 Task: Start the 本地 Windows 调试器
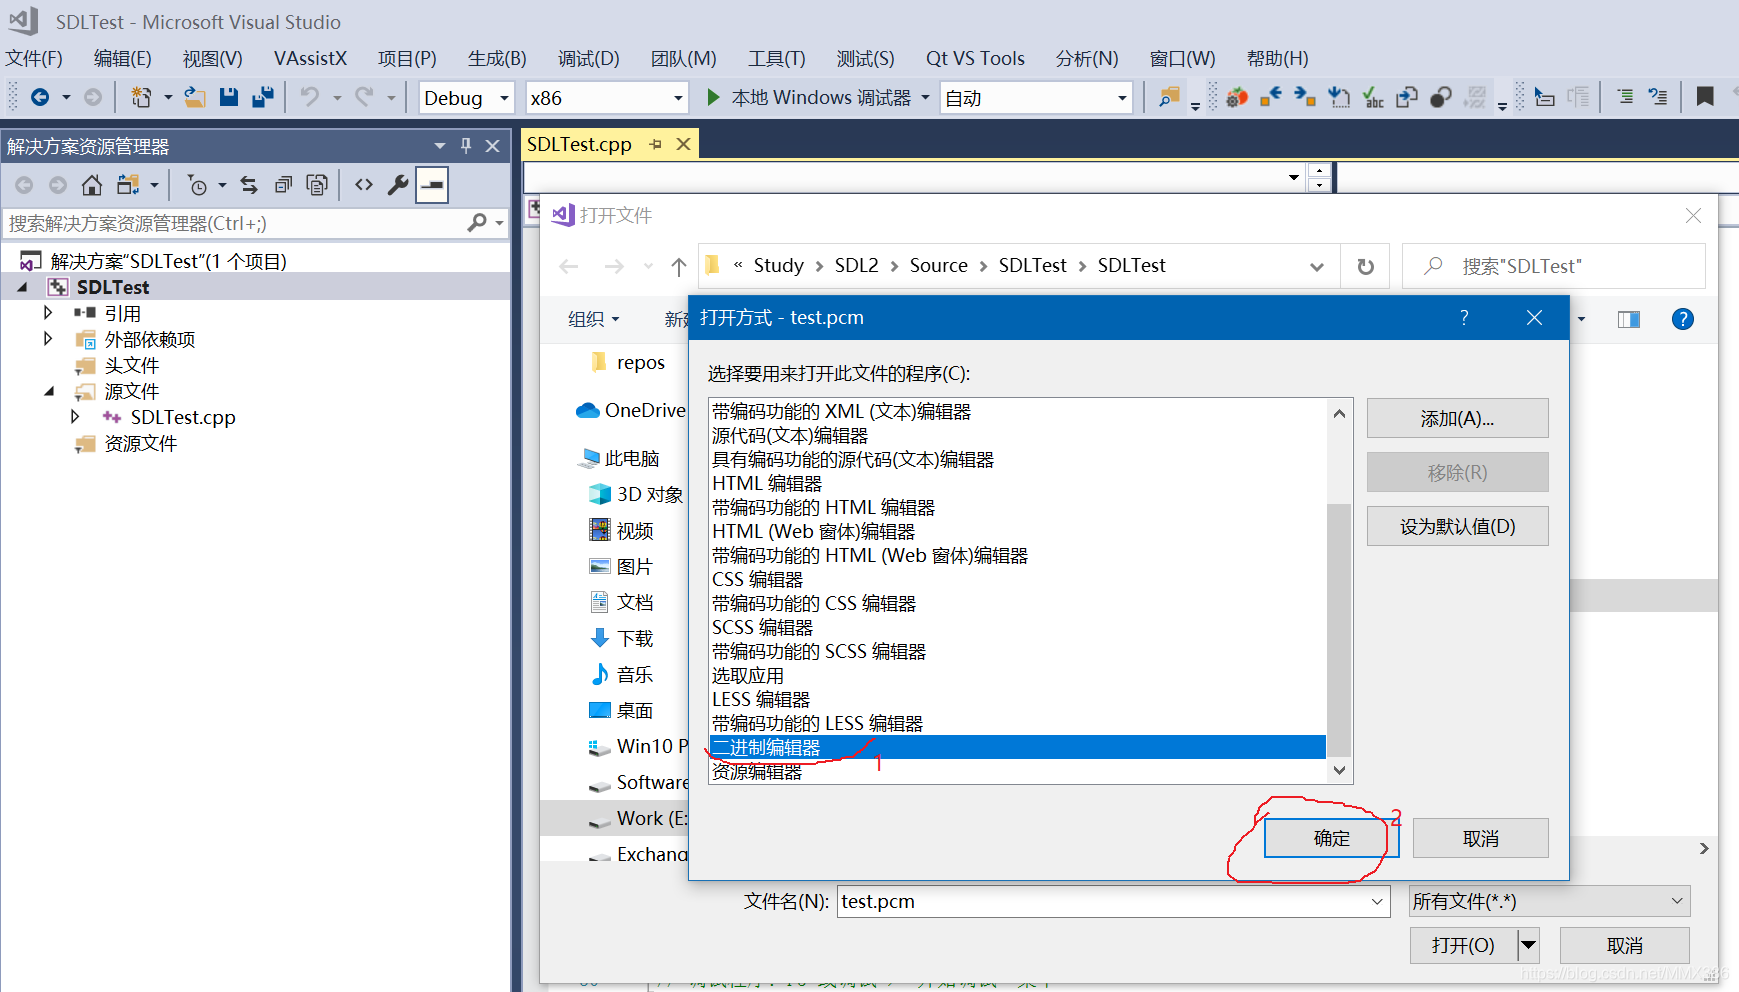(x=810, y=97)
